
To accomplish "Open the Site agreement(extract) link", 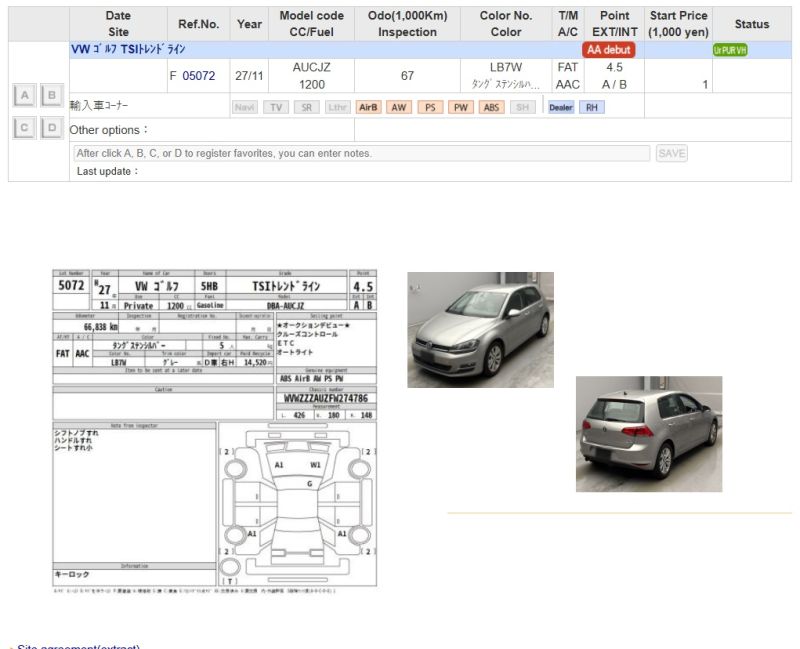I will pyautogui.click(x=78, y=646).
